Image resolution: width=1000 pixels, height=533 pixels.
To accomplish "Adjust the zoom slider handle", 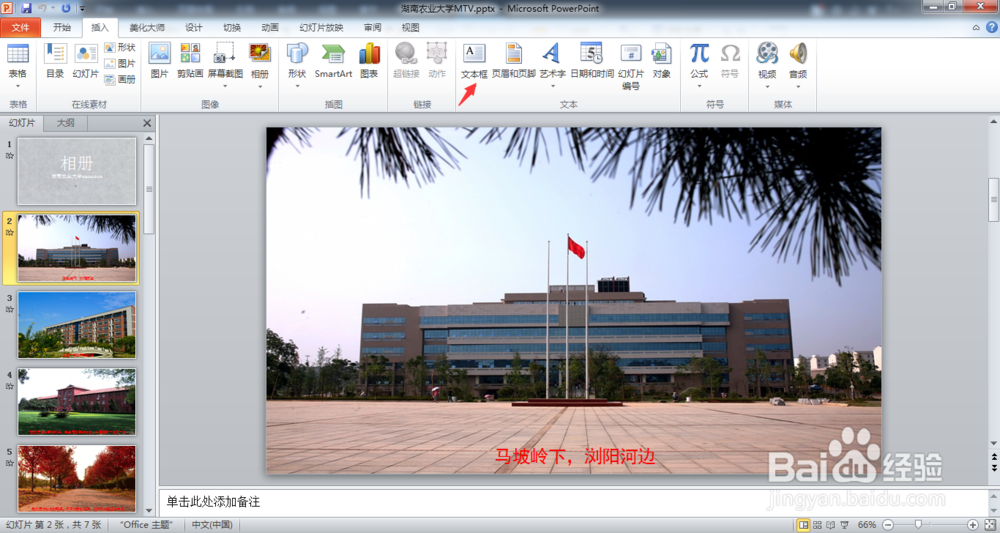I will 918,525.
